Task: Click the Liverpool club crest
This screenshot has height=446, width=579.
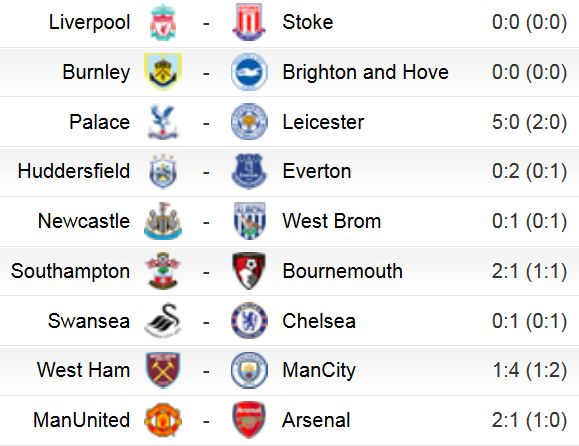Action: coord(163,22)
